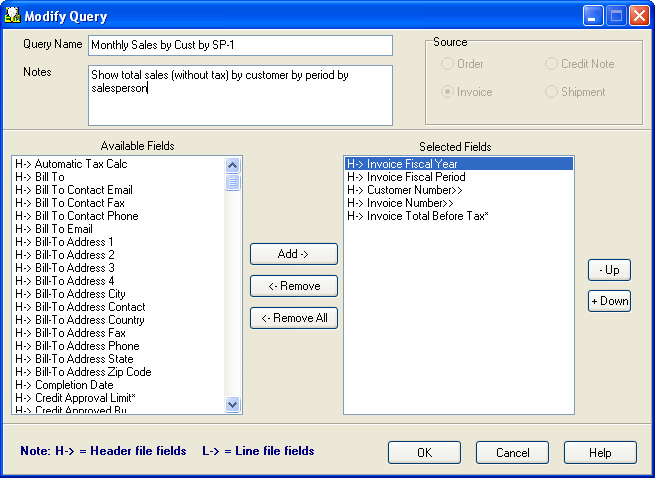Move field up with - Up button
Screen dimensions: 655x478
[609, 270]
